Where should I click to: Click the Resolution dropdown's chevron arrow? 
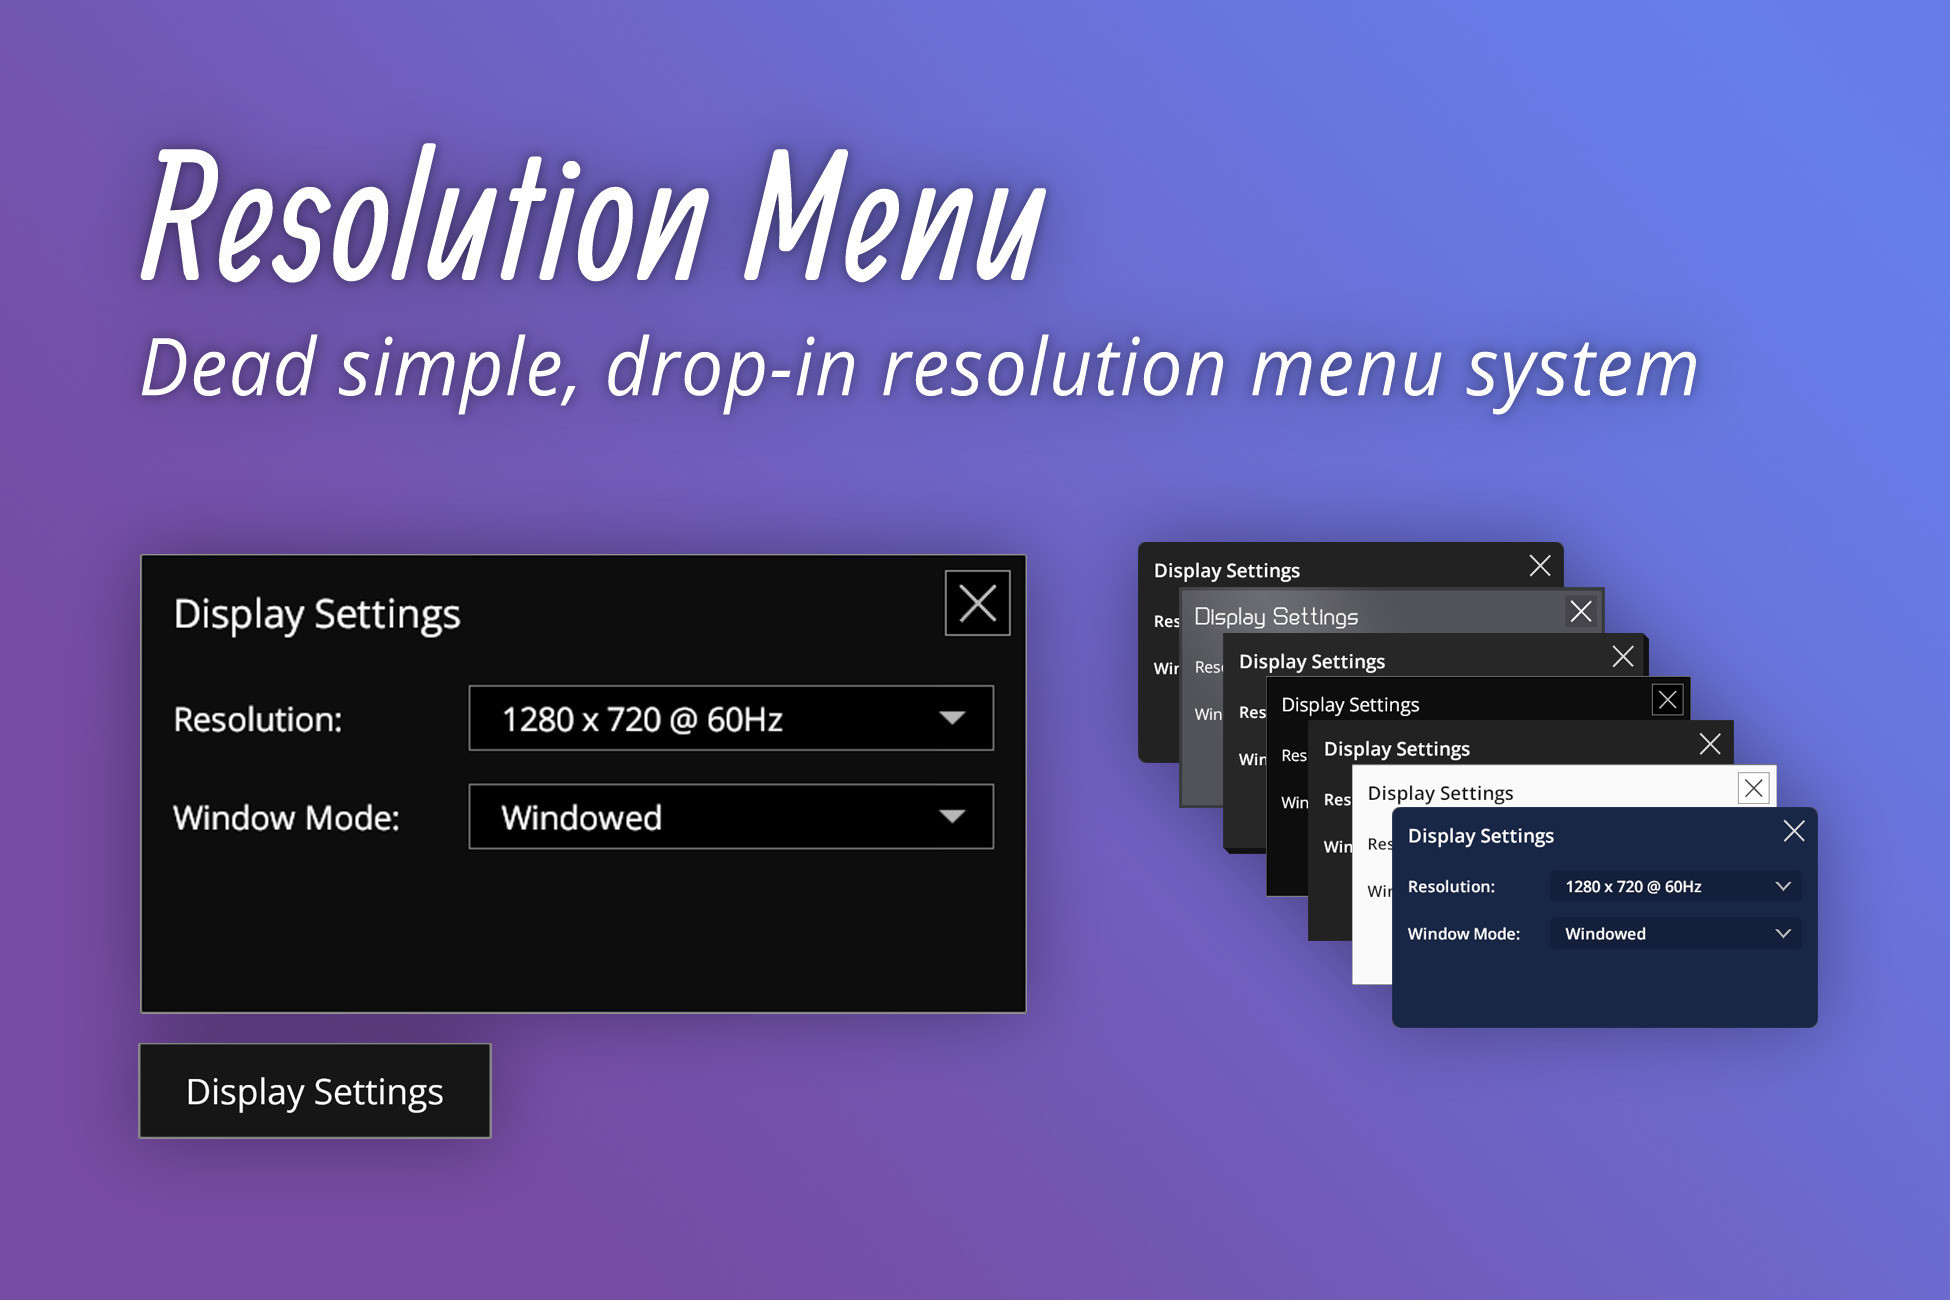pos(952,717)
